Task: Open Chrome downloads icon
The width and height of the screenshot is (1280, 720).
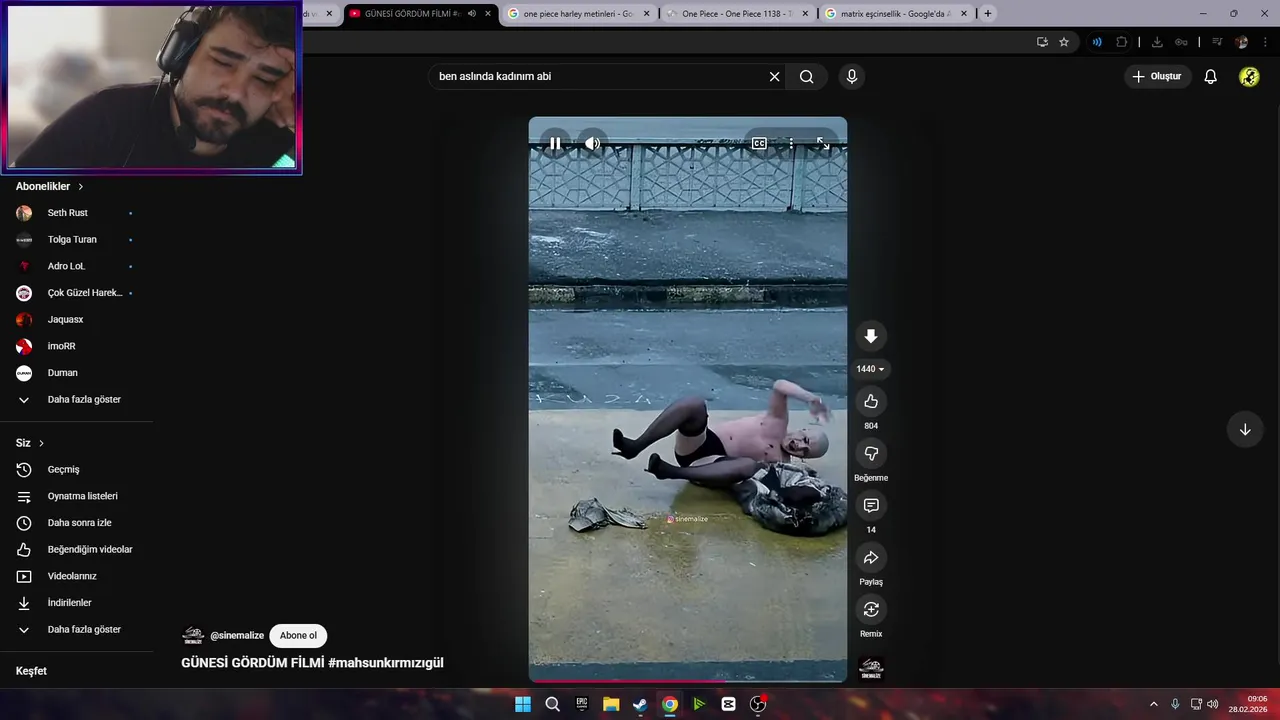Action: [1157, 42]
